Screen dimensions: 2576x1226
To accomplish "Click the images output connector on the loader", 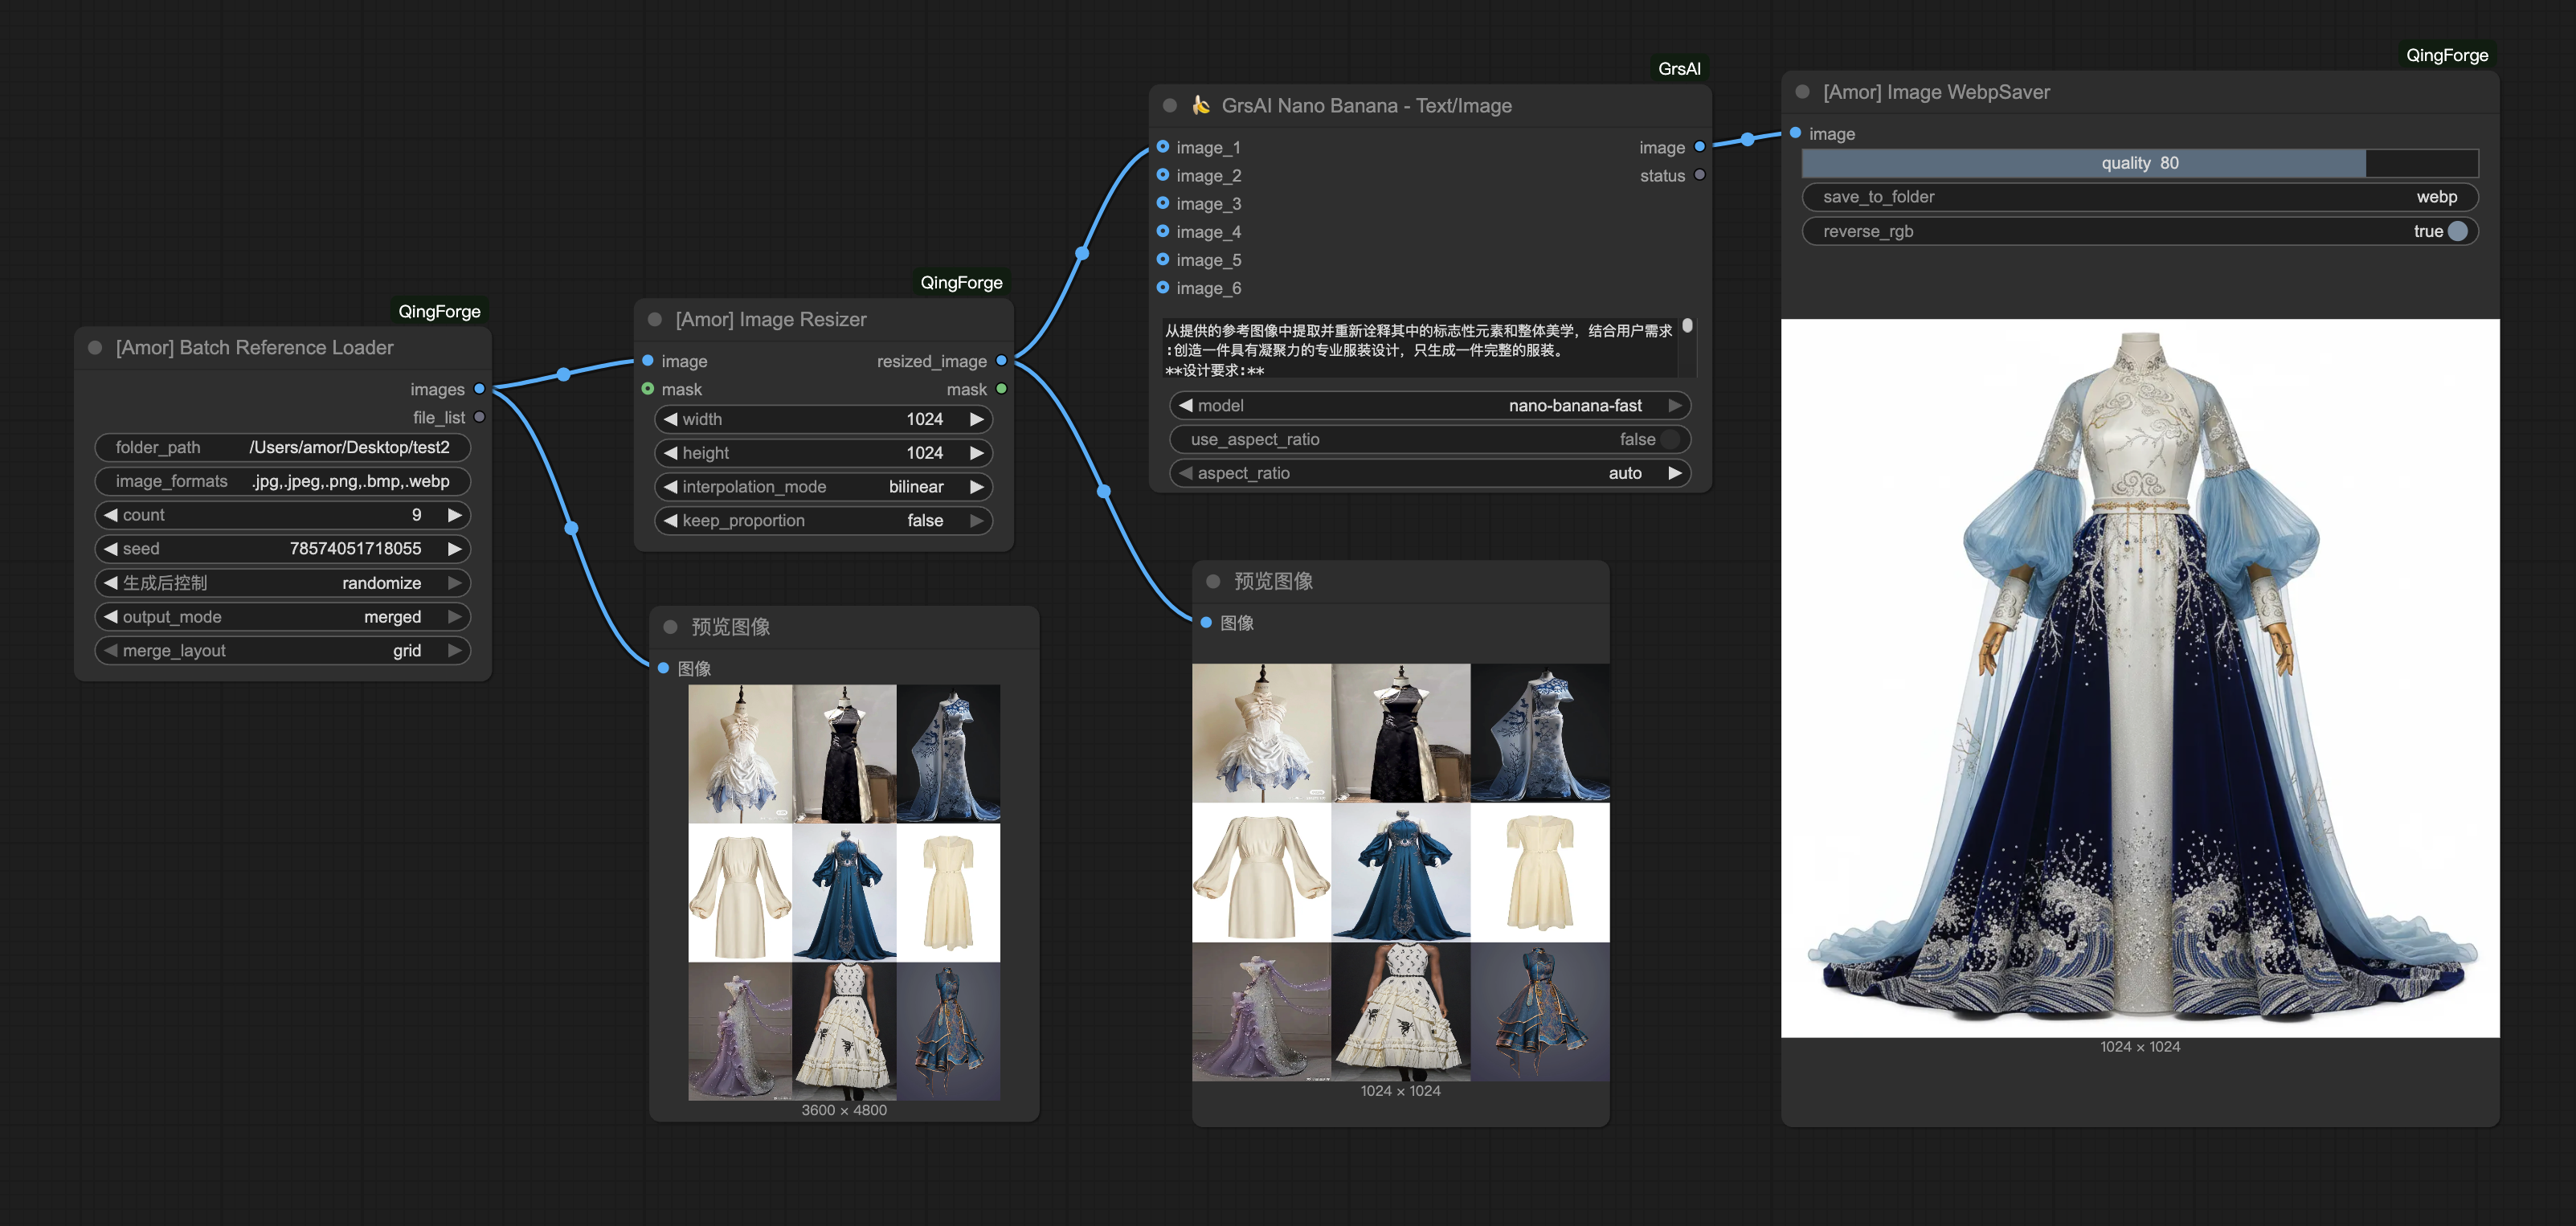I will click(x=480, y=389).
